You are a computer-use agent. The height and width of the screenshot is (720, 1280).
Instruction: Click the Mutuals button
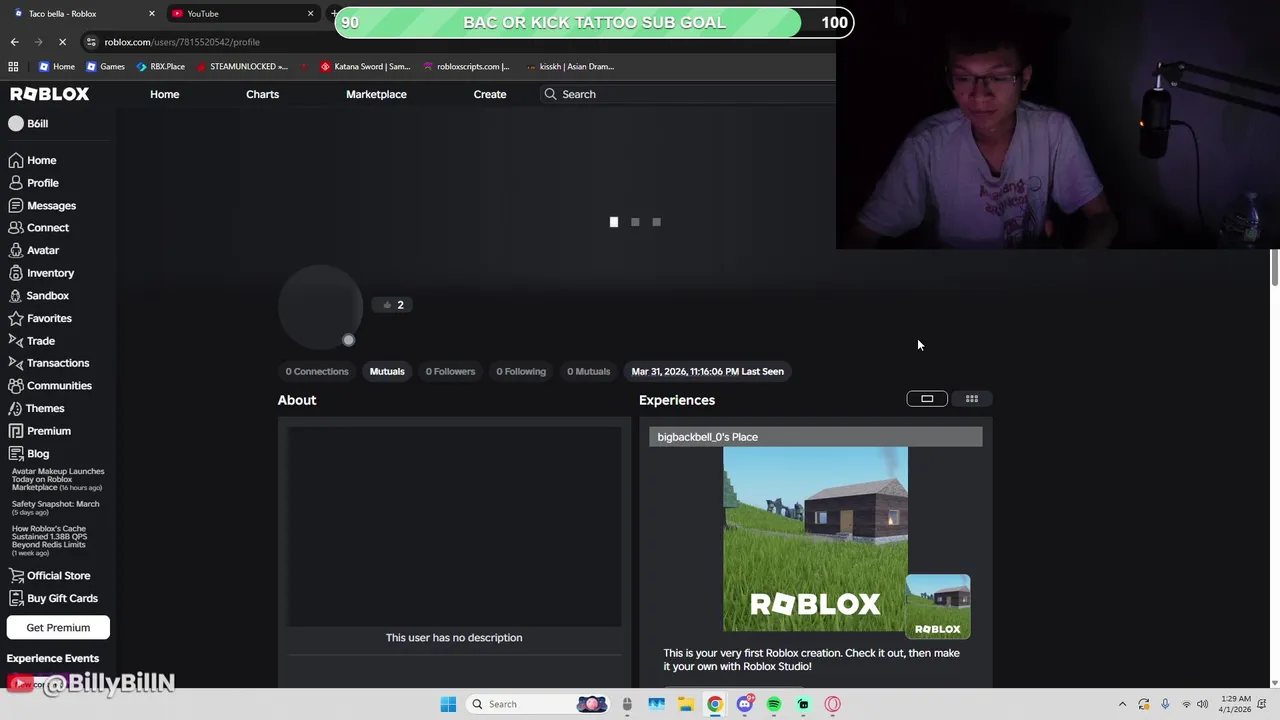click(x=387, y=371)
